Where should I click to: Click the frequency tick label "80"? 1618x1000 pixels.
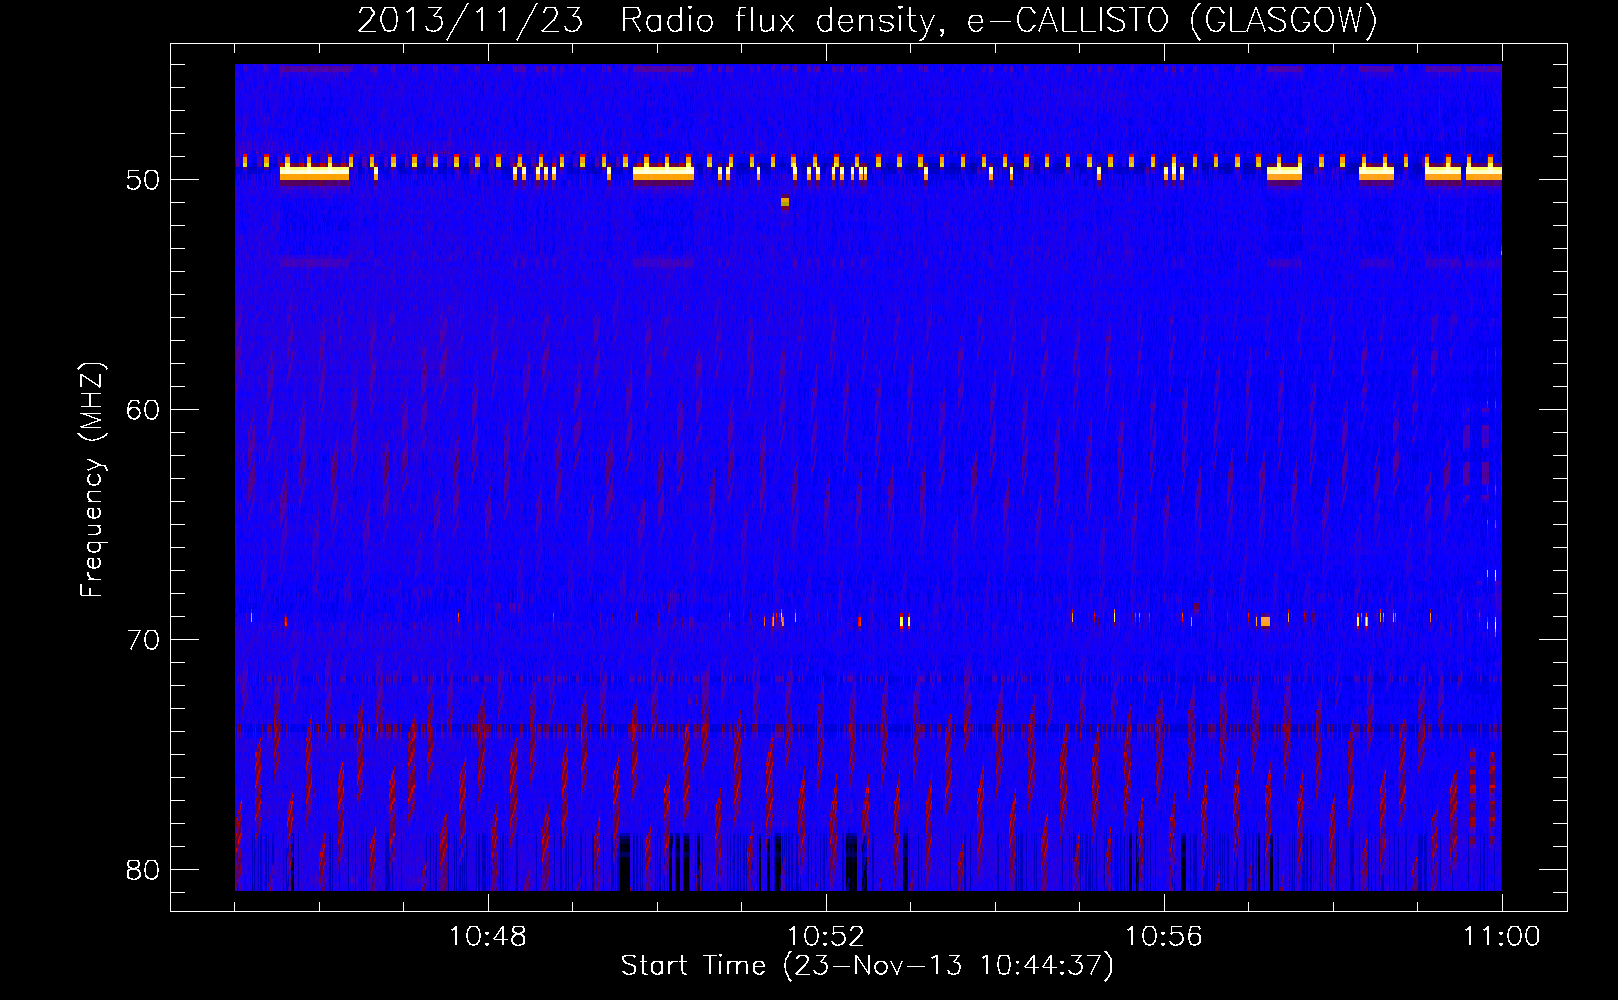pos(144,870)
